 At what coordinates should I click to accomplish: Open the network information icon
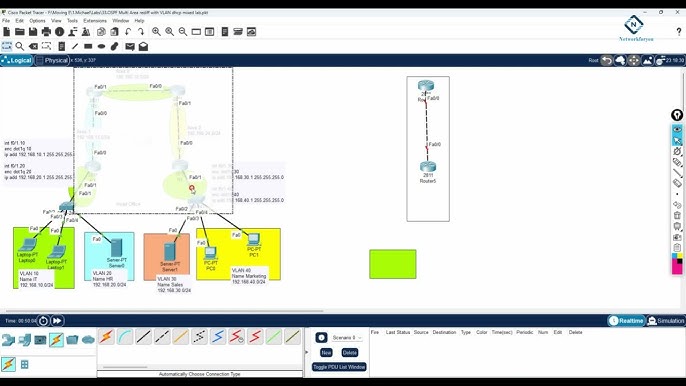(60, 32)
